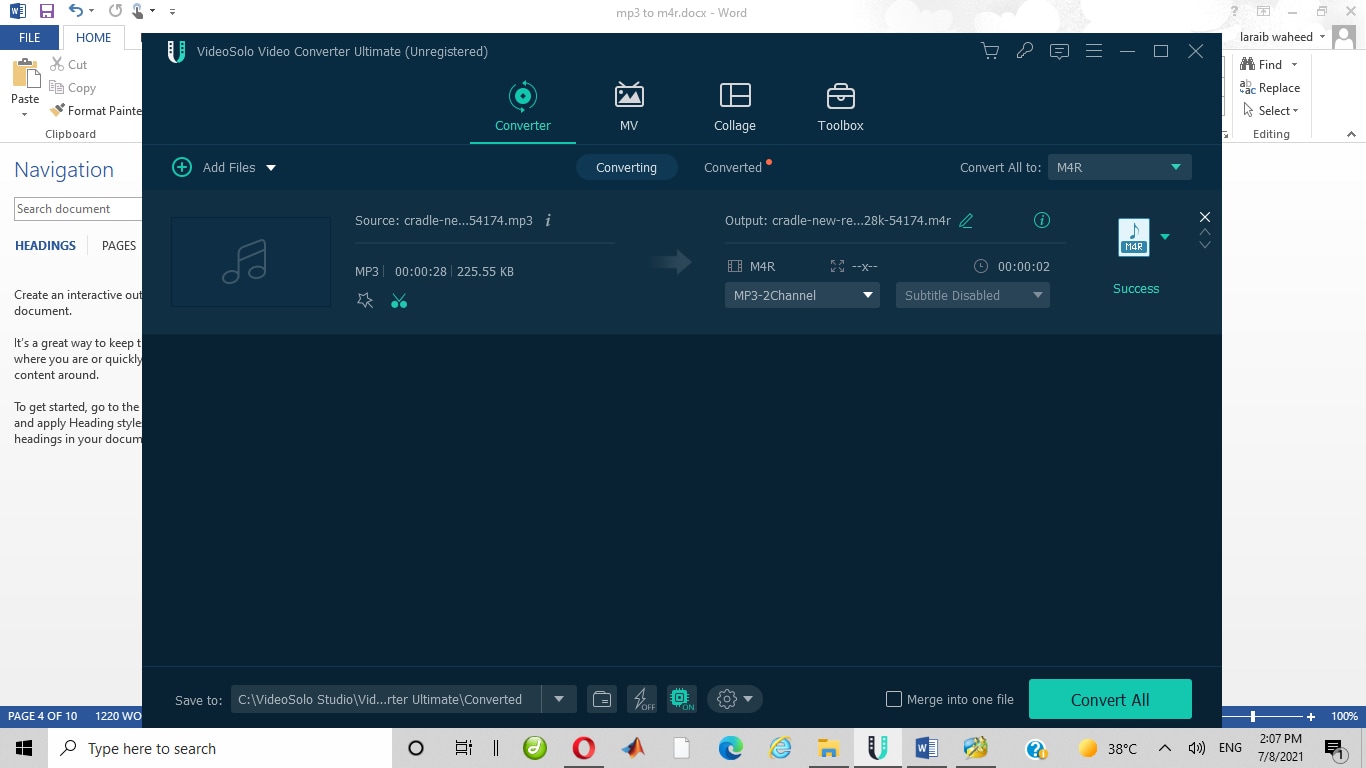Open Opera from the taskbar
Image resolution: width=1366 pixels, height=768 pixels.
tap(584, 748)
